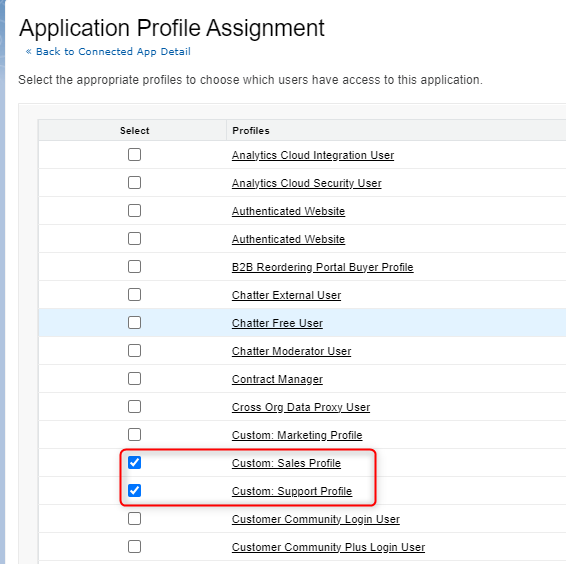Viewport: 566px width, 564px height.
Task: Open B2B Reordering Portal Buyer Profile link
Action: (322, 267)
